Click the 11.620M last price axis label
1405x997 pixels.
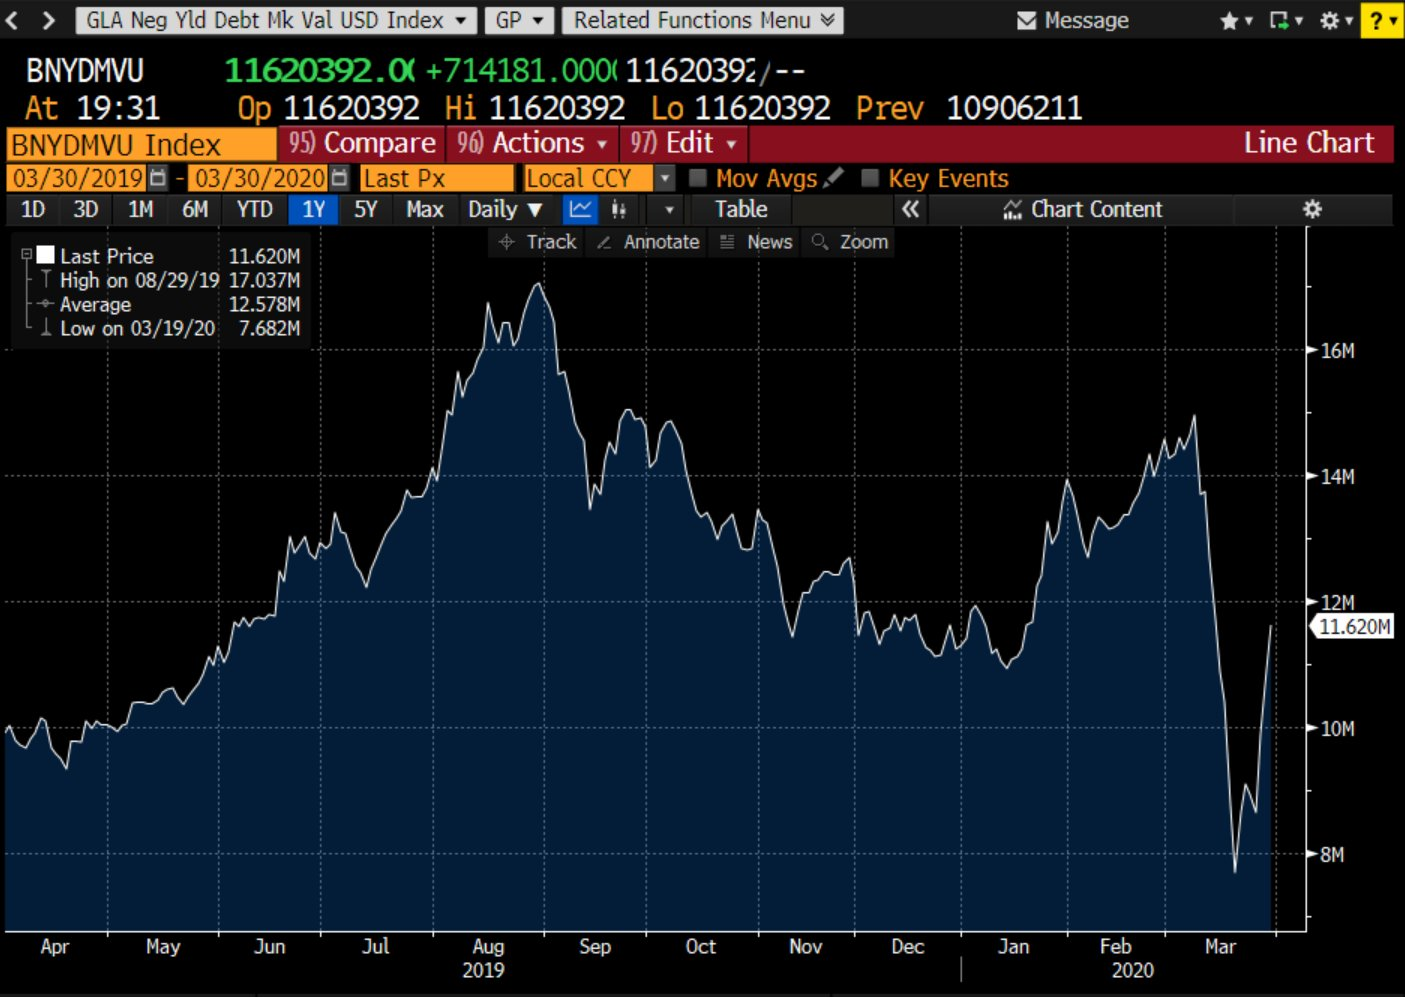[1354, 627]
